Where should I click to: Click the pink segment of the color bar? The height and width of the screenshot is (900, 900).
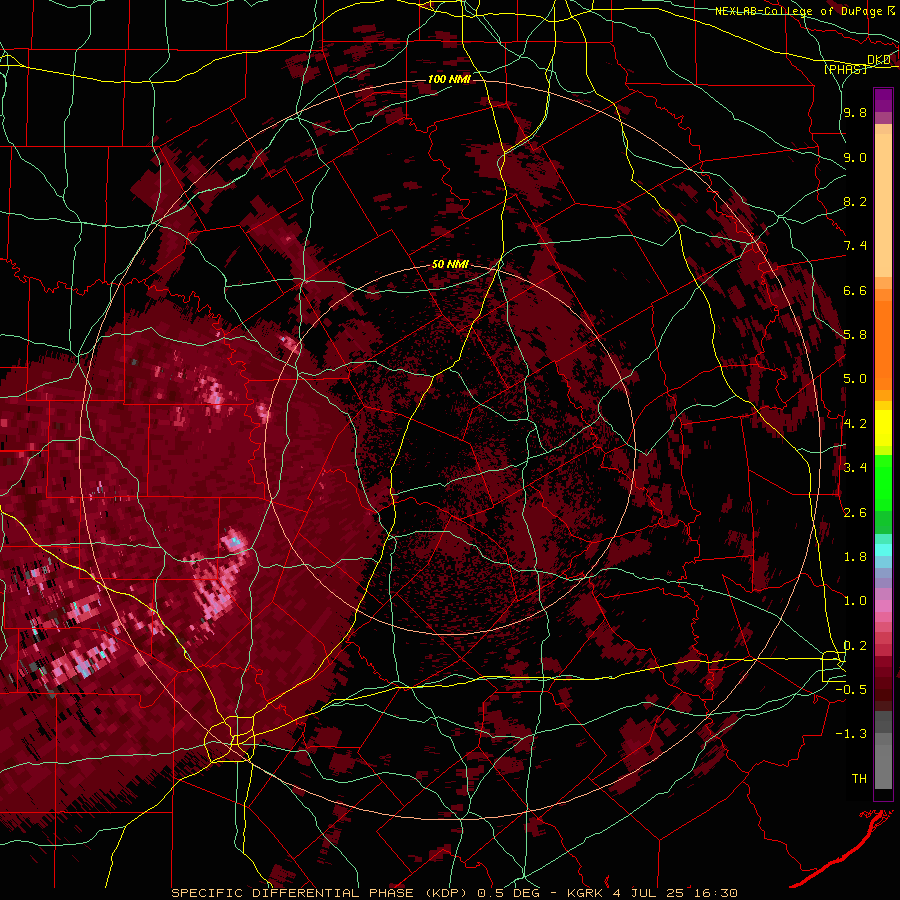point(883,606)
